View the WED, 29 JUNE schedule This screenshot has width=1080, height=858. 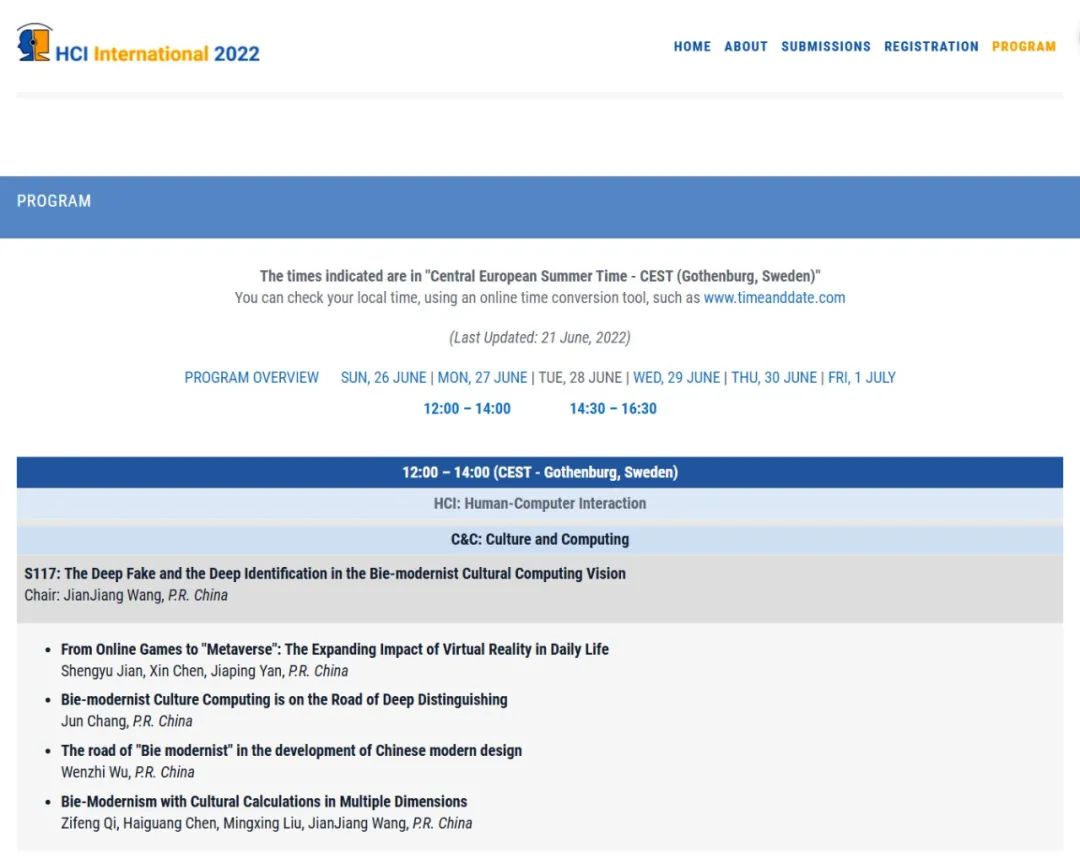click(676, 378)
